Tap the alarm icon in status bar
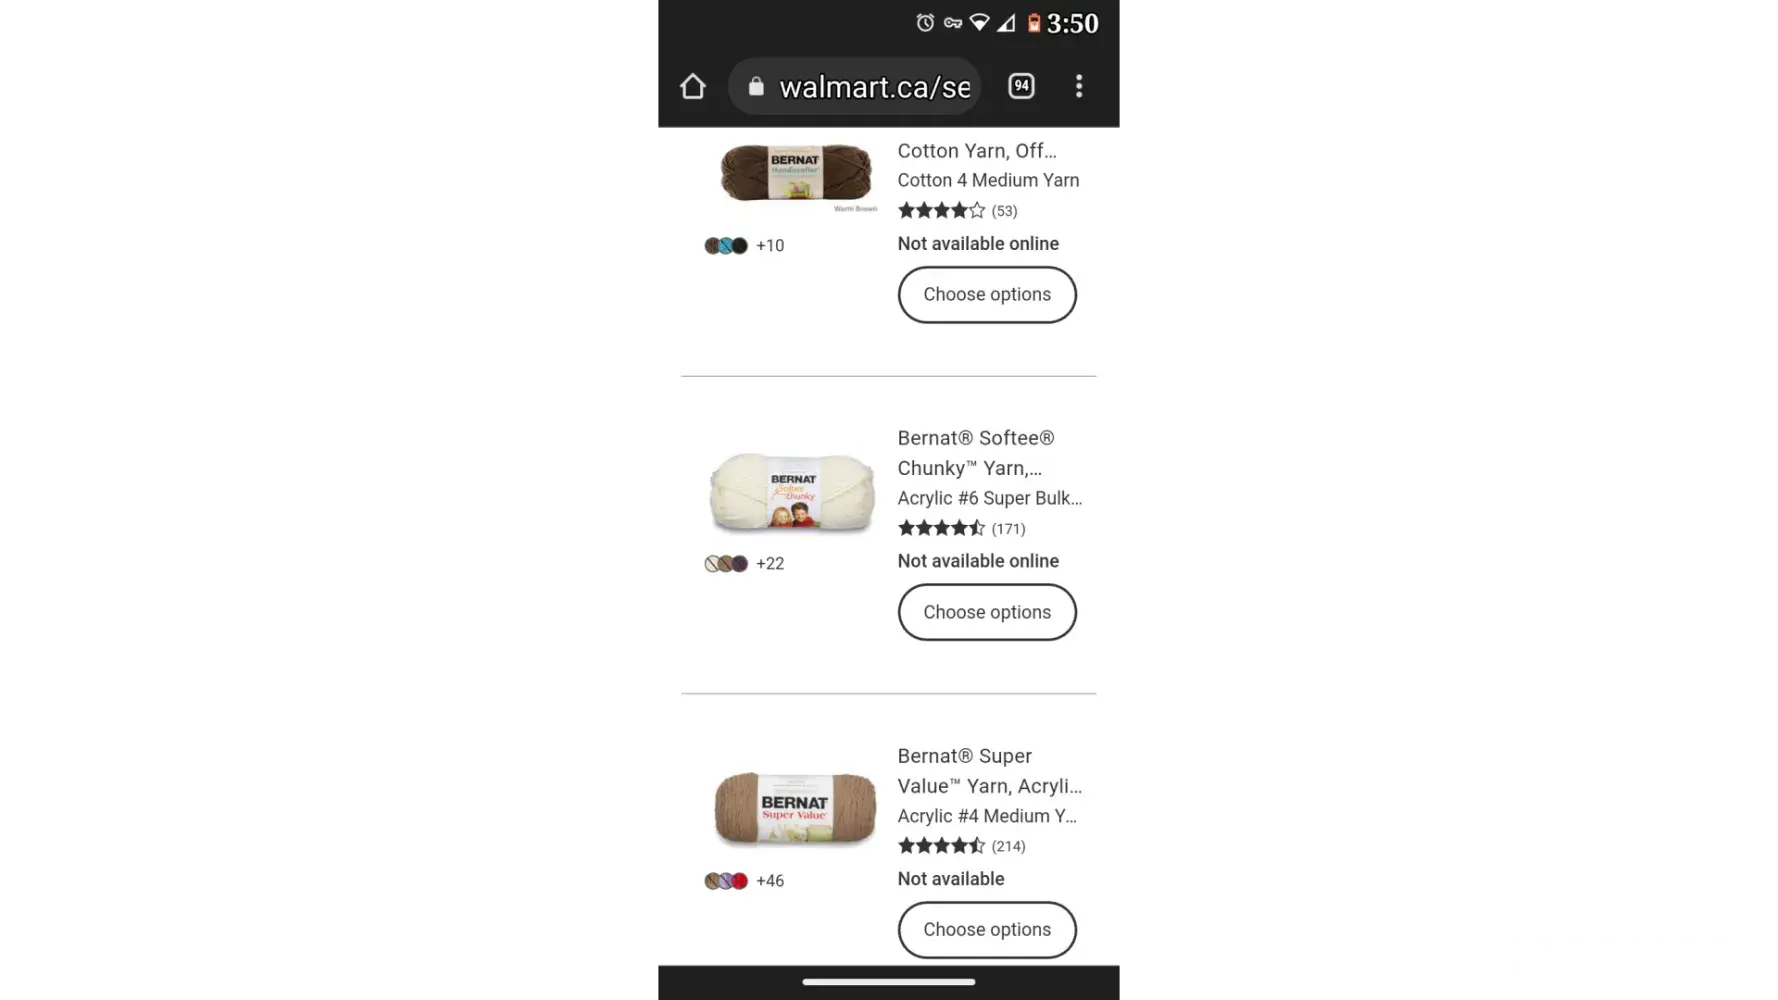 [925, 22]
